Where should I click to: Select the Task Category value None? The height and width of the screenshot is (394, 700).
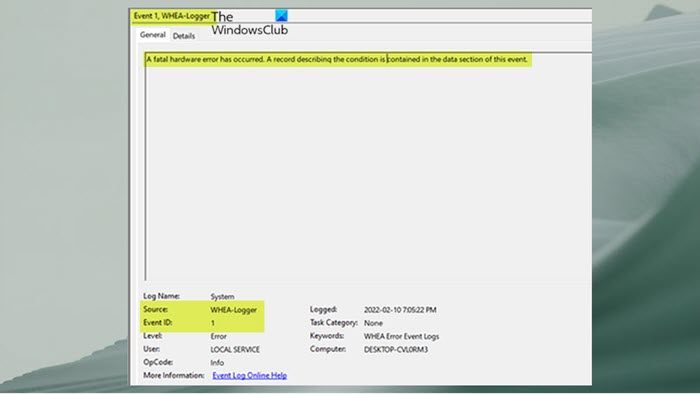373,323
